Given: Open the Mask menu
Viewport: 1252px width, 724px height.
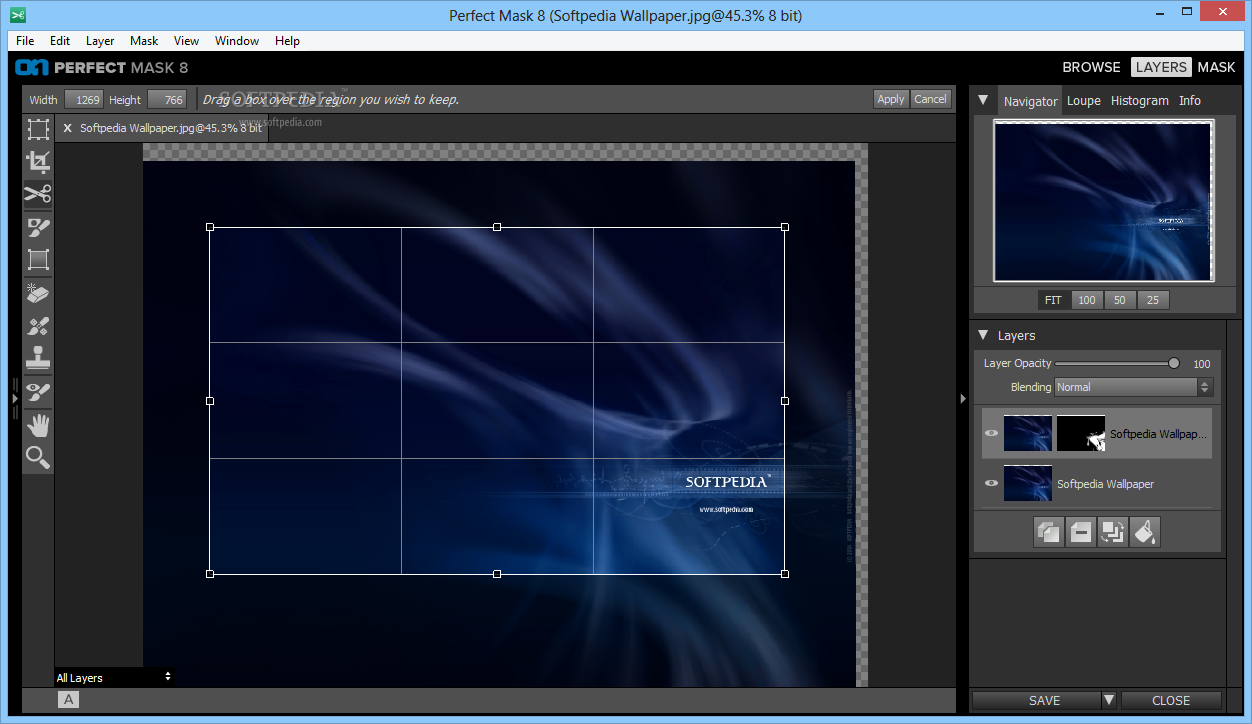Looking at the screenshot, I should click(144, 41).
